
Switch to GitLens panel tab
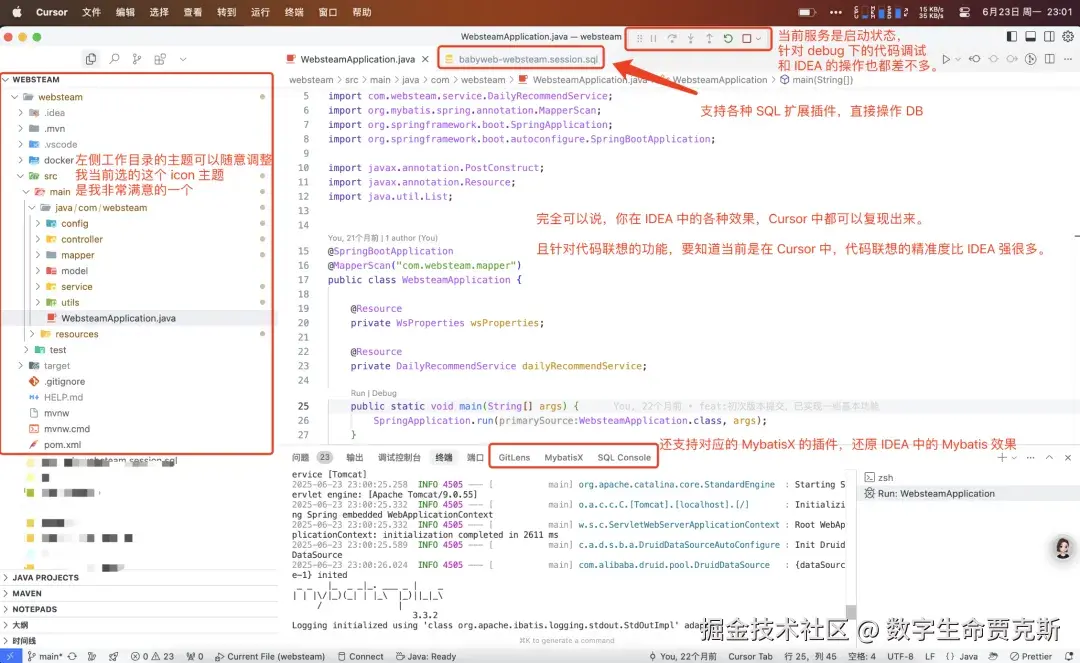click(514, 458)
